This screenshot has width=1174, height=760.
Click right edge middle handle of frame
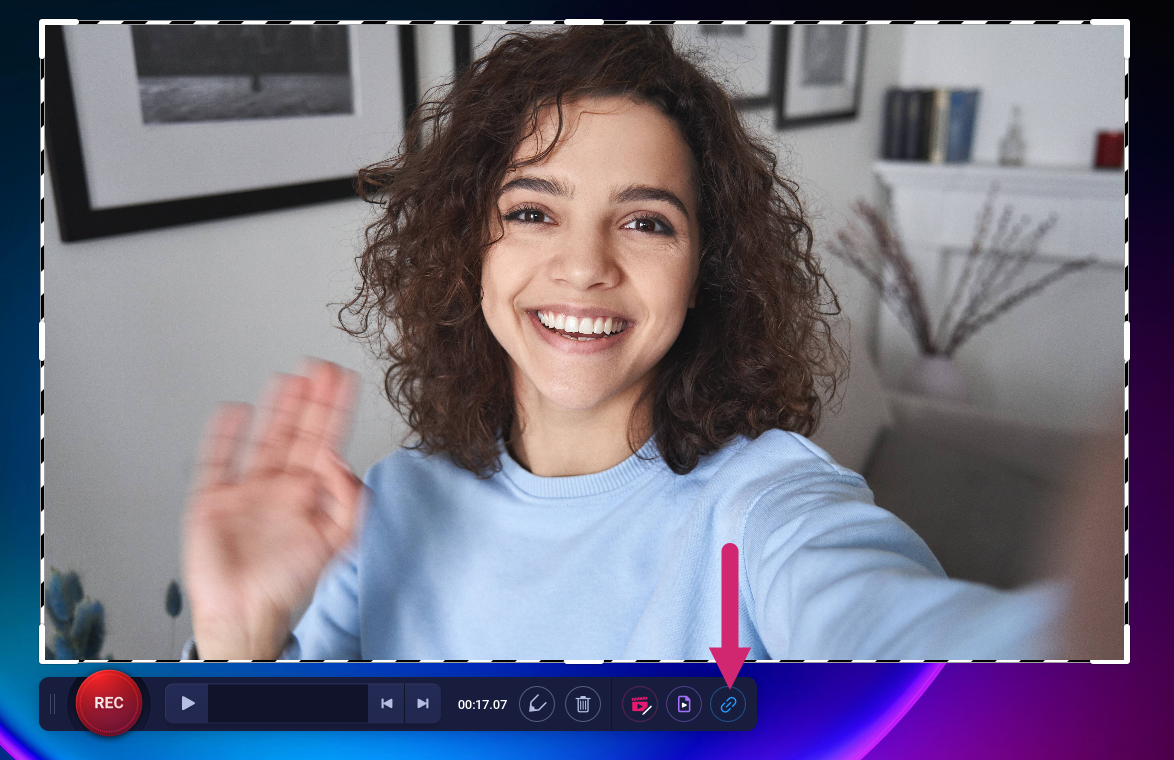(1127, 341)
